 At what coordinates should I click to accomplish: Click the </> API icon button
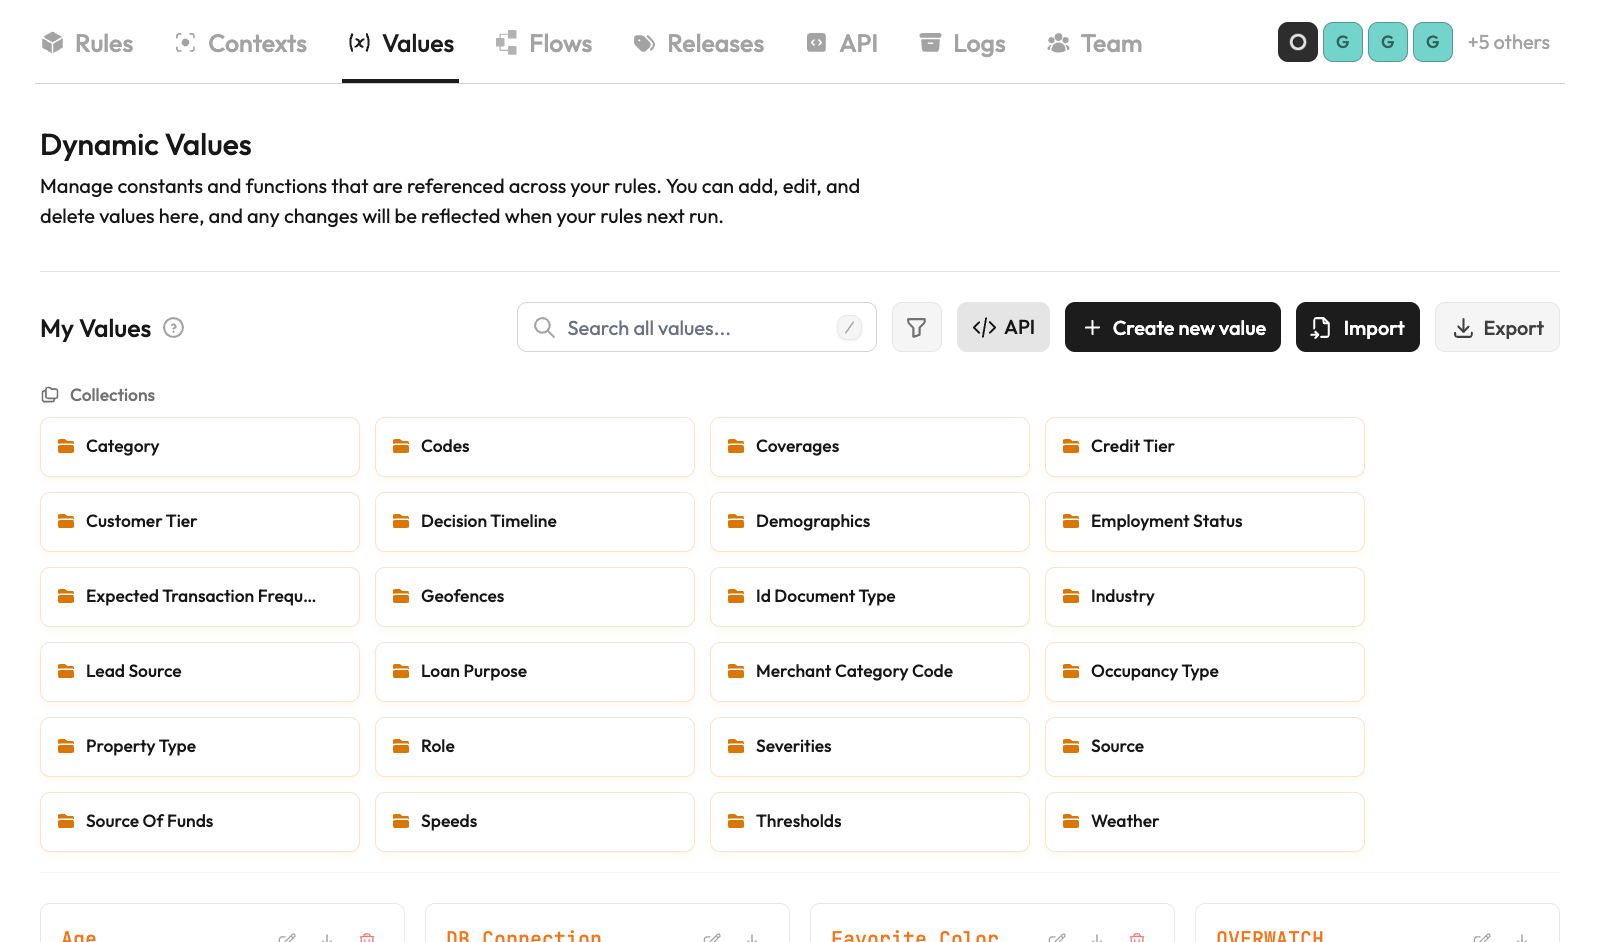[1003, 327]
